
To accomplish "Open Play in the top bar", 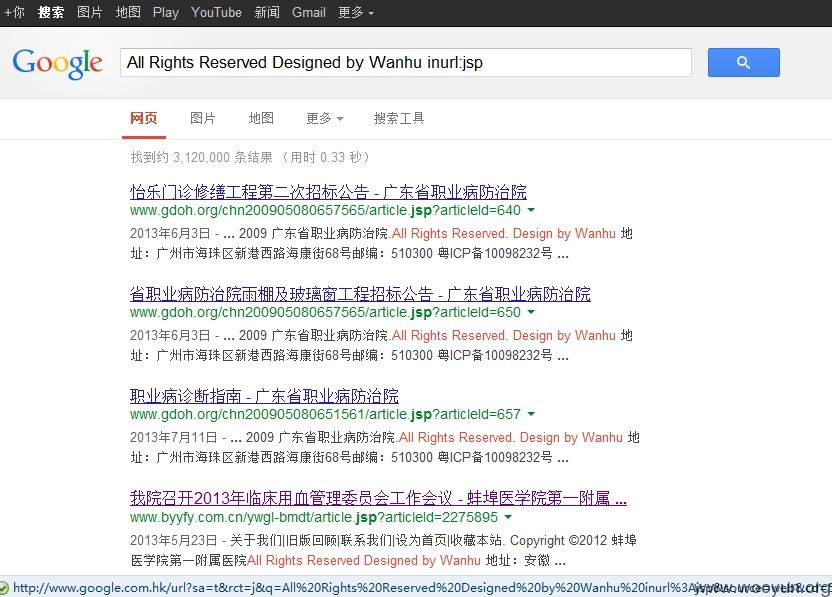I will (x=166, y=12).
